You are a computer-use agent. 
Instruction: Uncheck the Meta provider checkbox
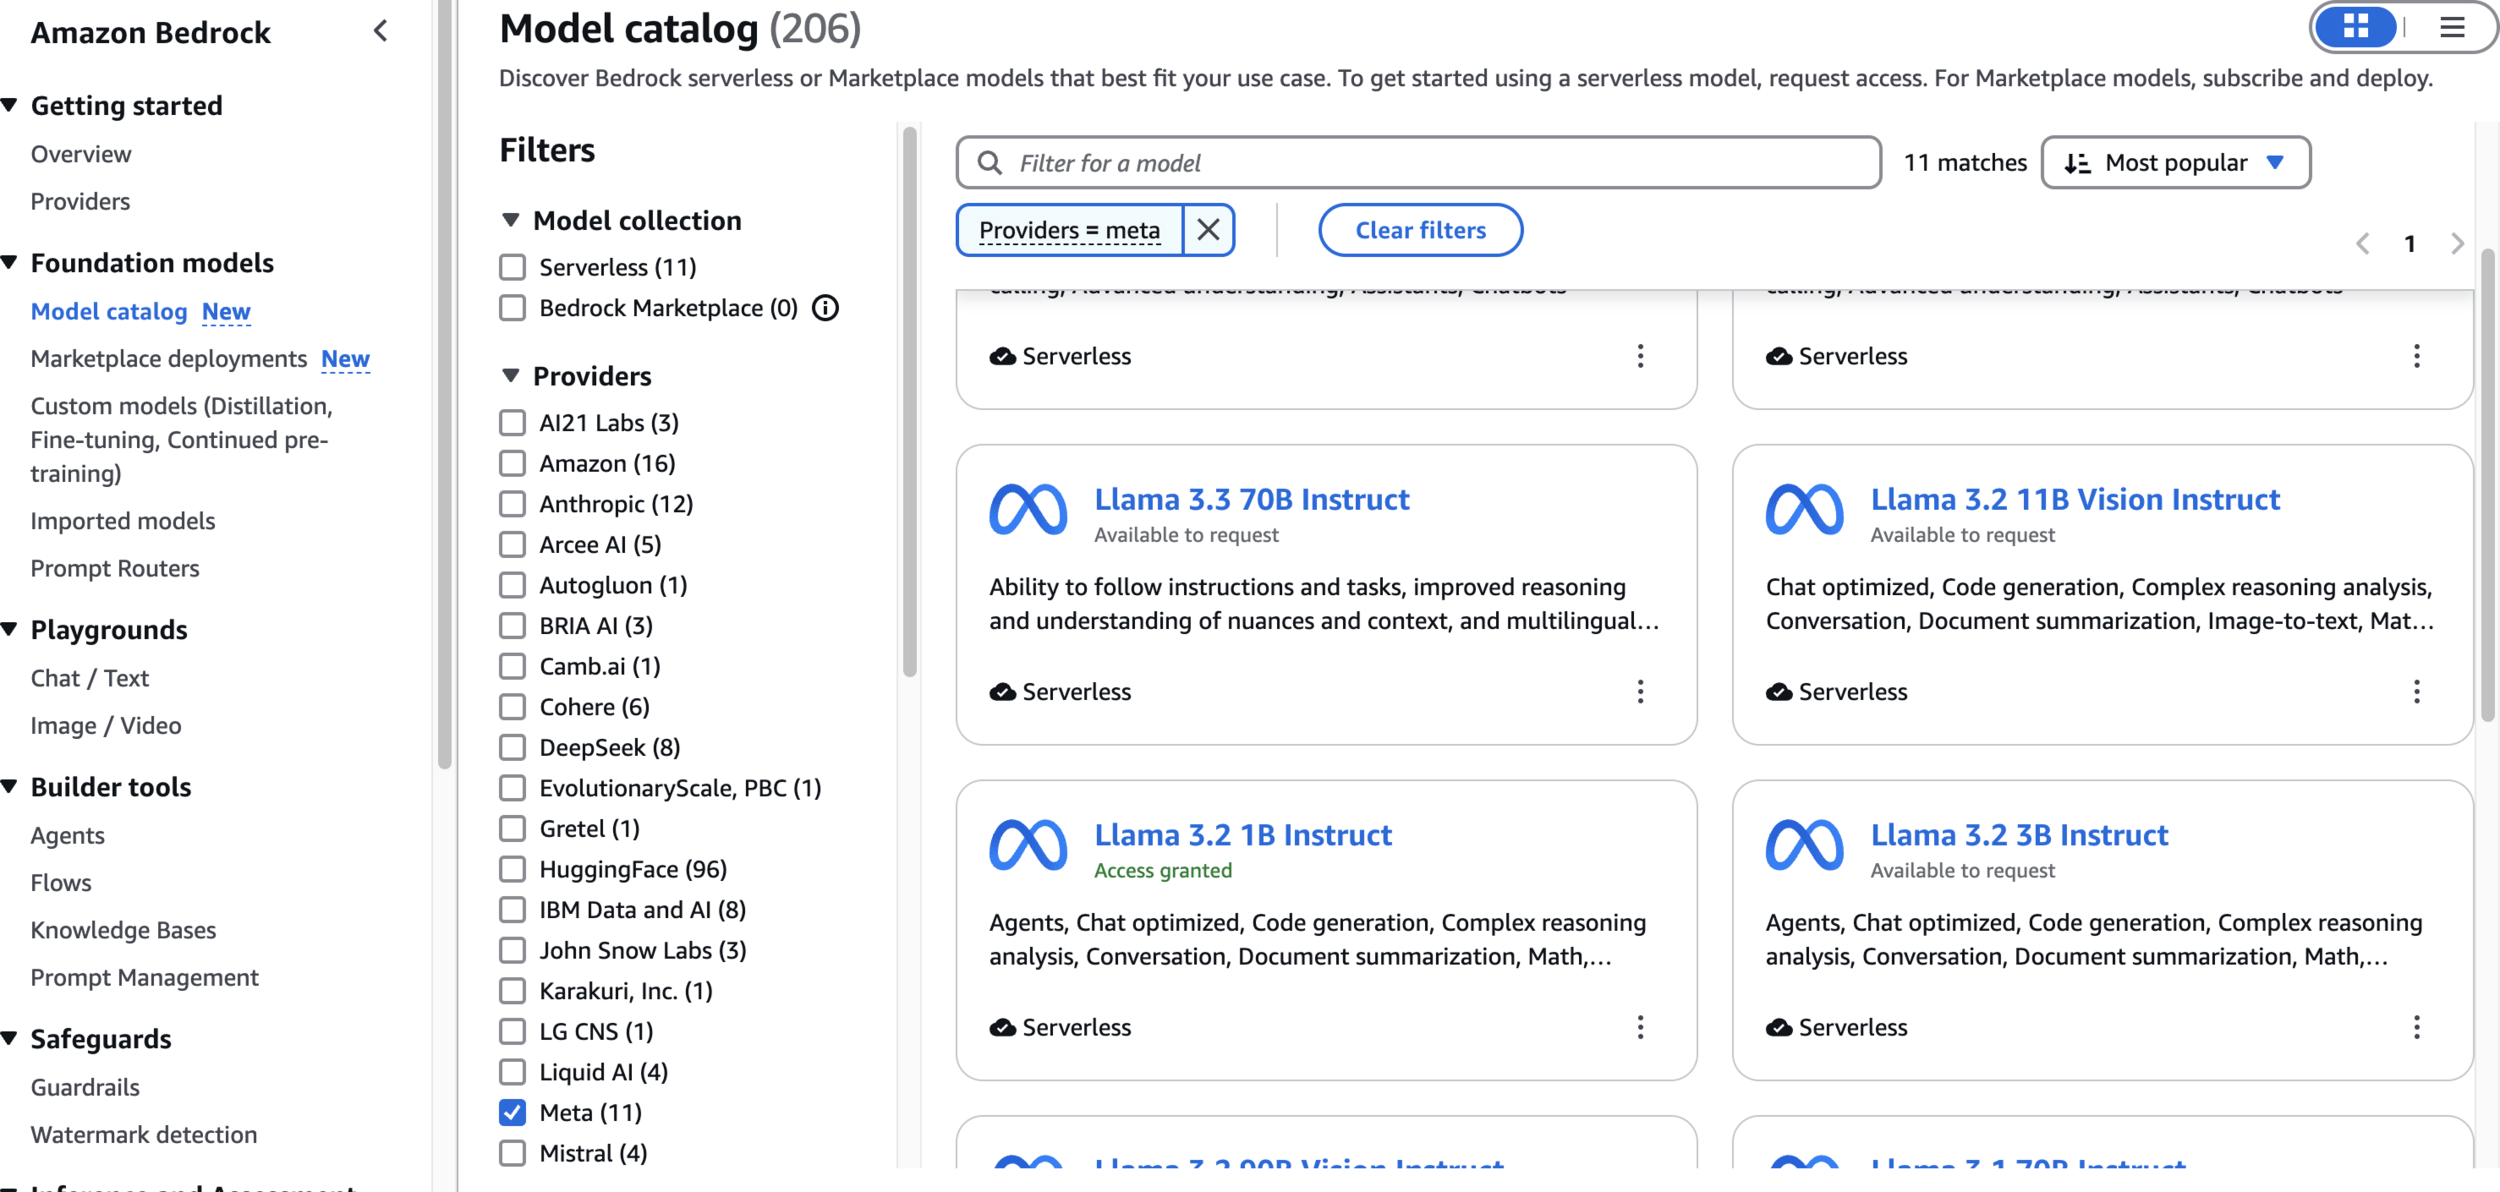(513, 1112)
